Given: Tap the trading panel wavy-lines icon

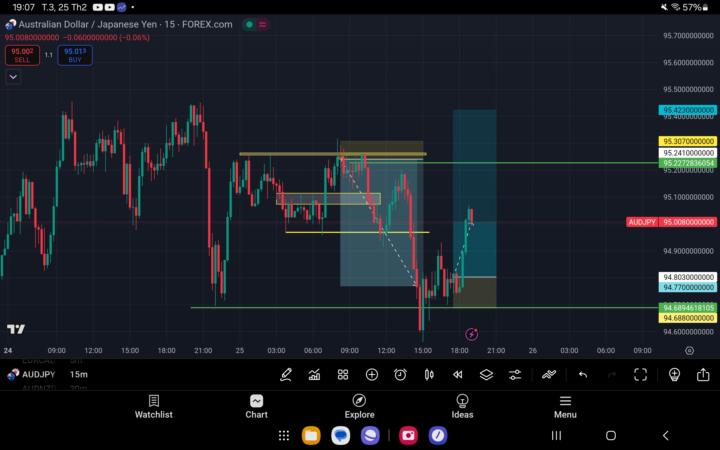Looking at the screenshot, I should click(x=549, y=375).
